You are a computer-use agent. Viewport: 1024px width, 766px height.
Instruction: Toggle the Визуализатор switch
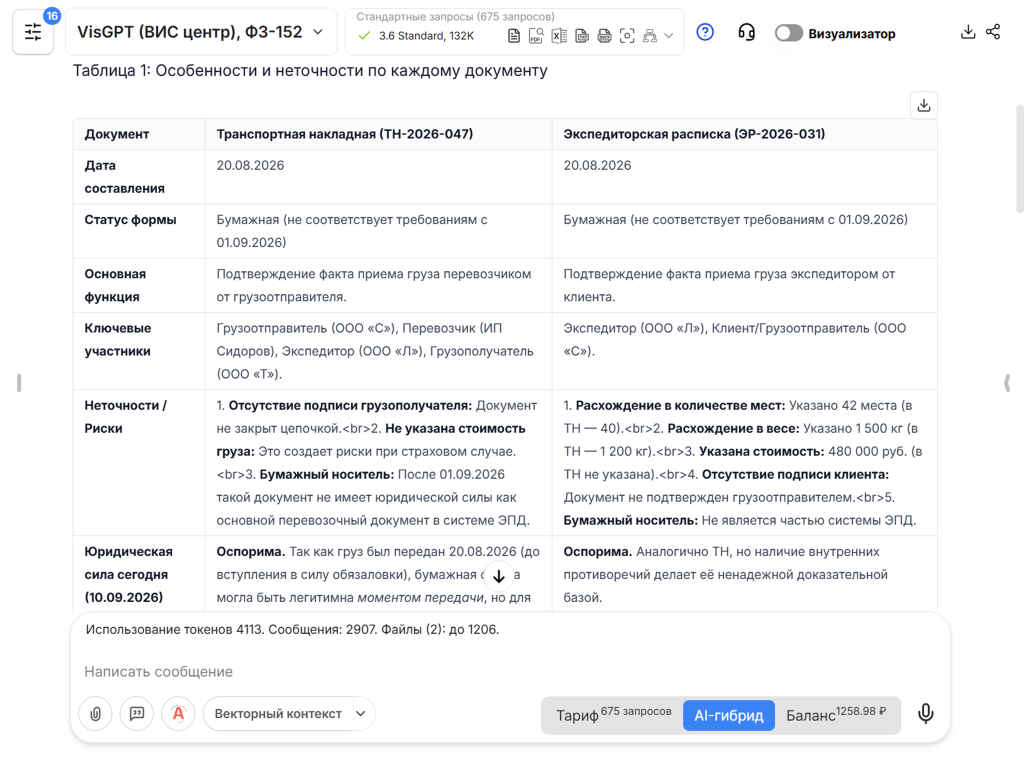788,33
